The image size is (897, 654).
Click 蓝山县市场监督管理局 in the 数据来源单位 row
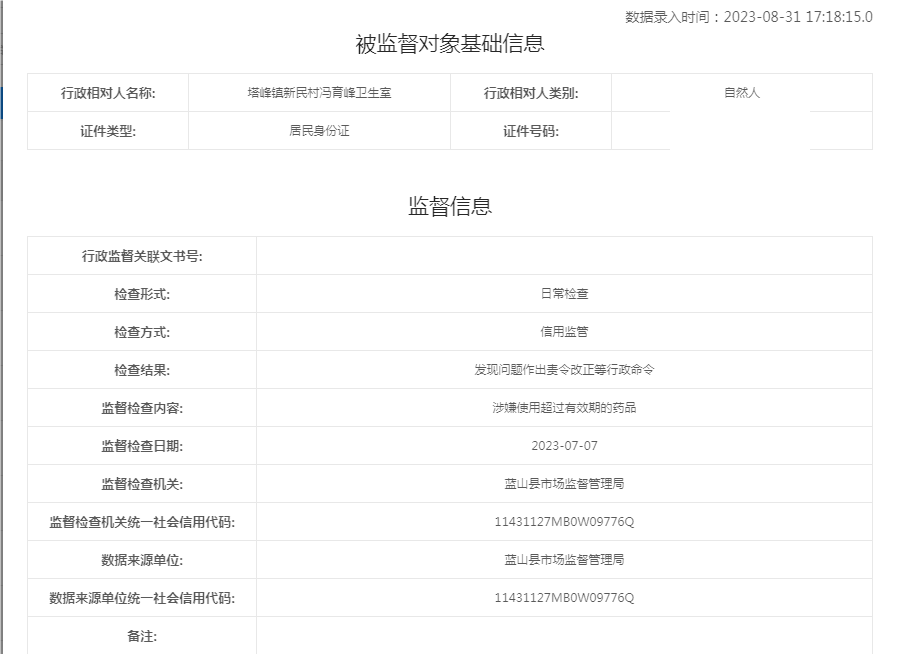(564, 560)
